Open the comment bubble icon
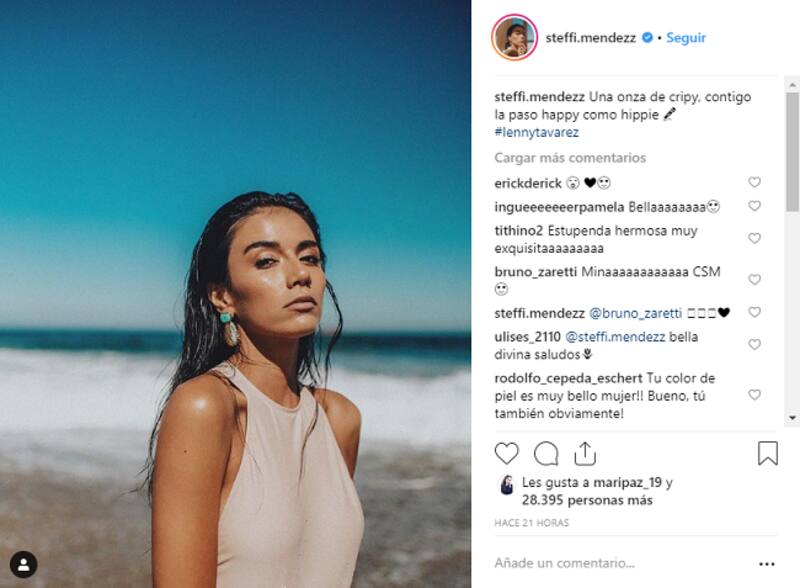The height and width of the screenshot is (588, 800). pos(546,454)
